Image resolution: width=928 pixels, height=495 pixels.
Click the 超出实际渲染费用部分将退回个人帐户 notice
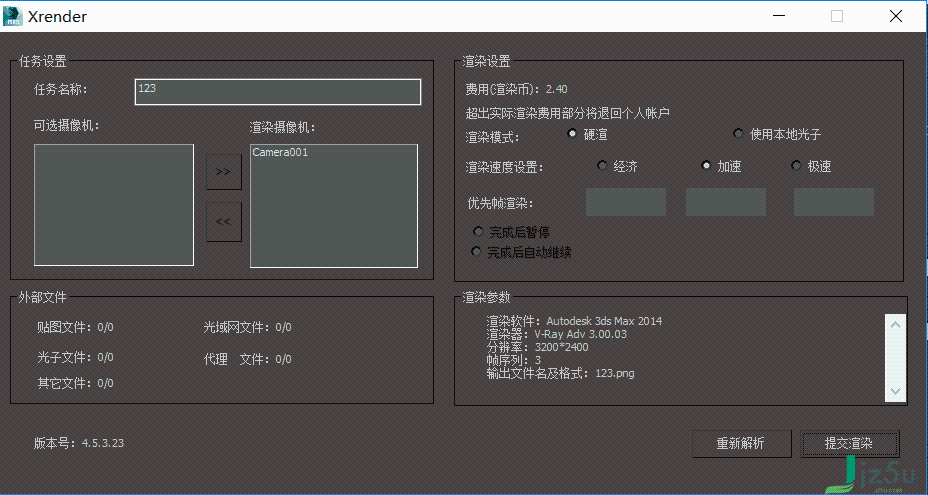coord(568,112)
